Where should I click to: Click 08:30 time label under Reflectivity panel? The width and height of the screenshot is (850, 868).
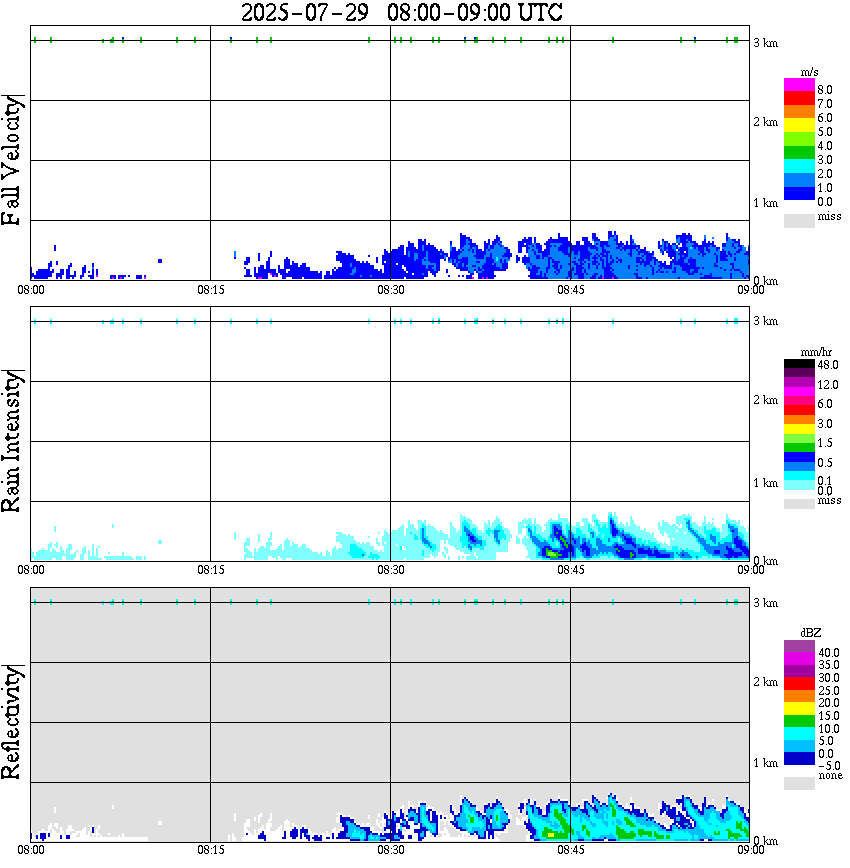click(391, 850)
